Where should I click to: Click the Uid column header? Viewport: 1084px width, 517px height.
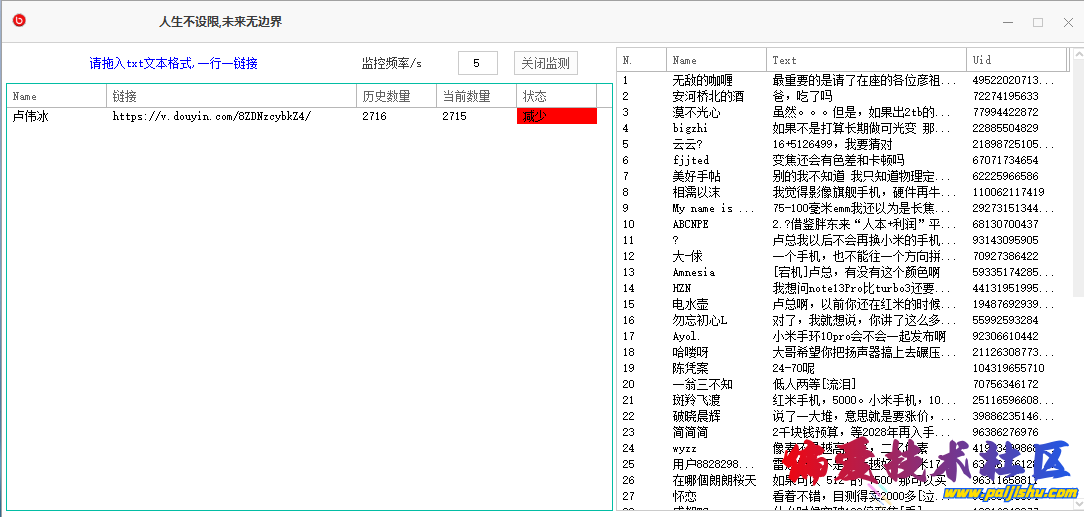tap(1015, 60)
